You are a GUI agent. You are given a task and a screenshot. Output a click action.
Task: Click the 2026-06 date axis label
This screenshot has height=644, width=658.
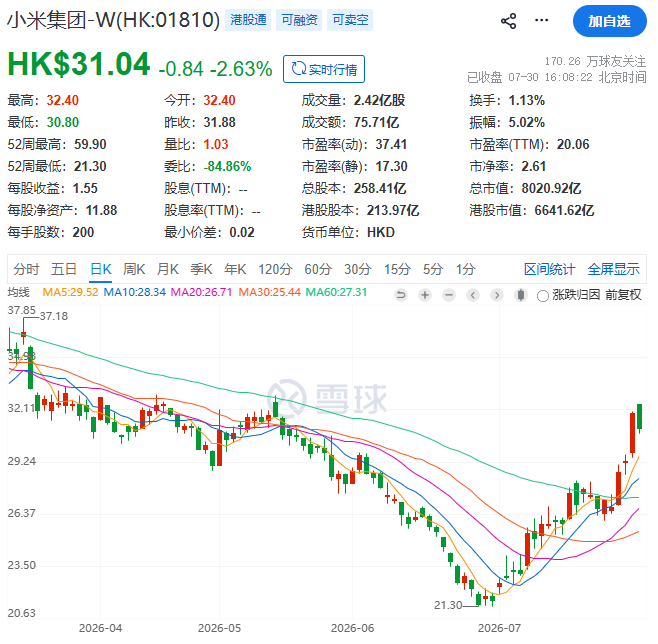[352, 628]
